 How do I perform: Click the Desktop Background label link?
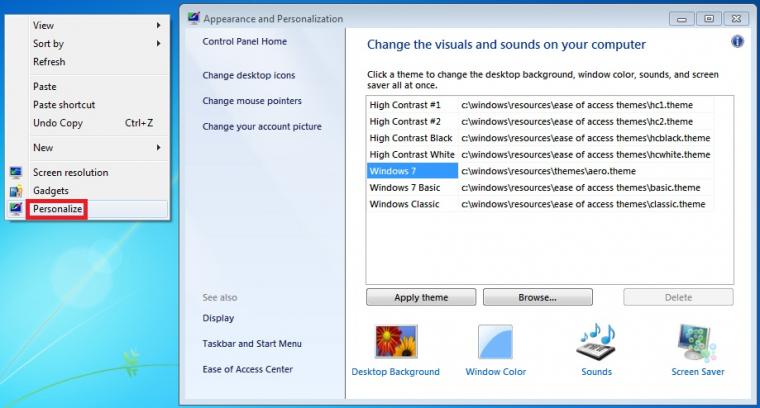coord(396,372)
